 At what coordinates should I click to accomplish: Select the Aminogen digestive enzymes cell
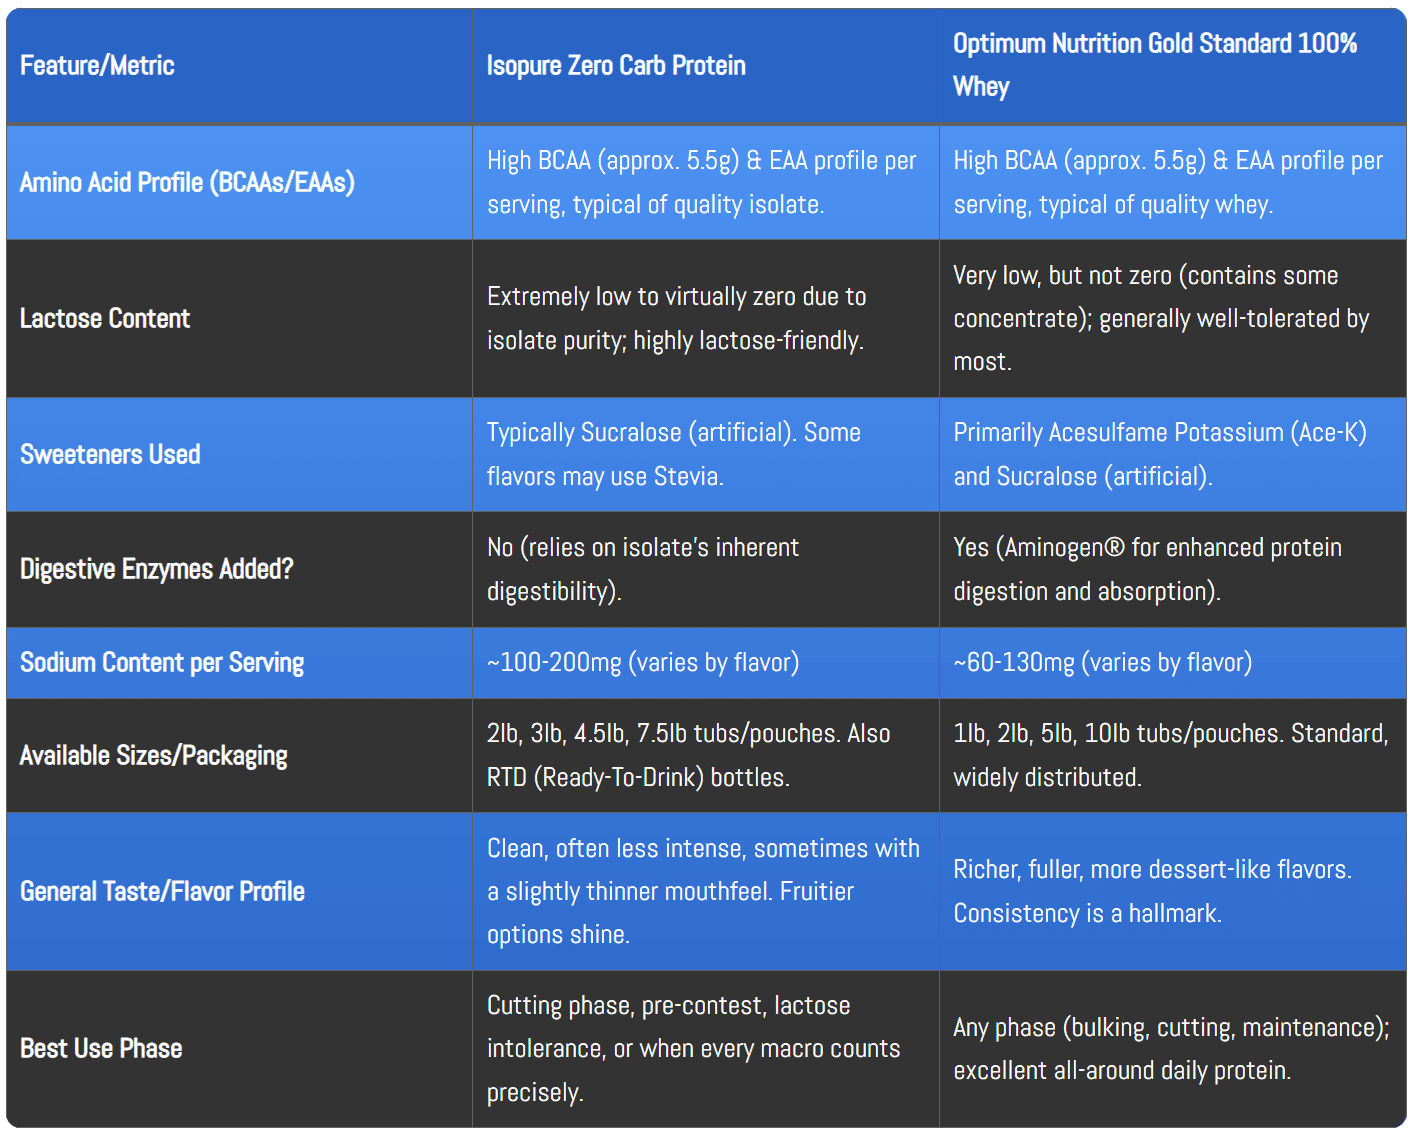coord(1147,569)
